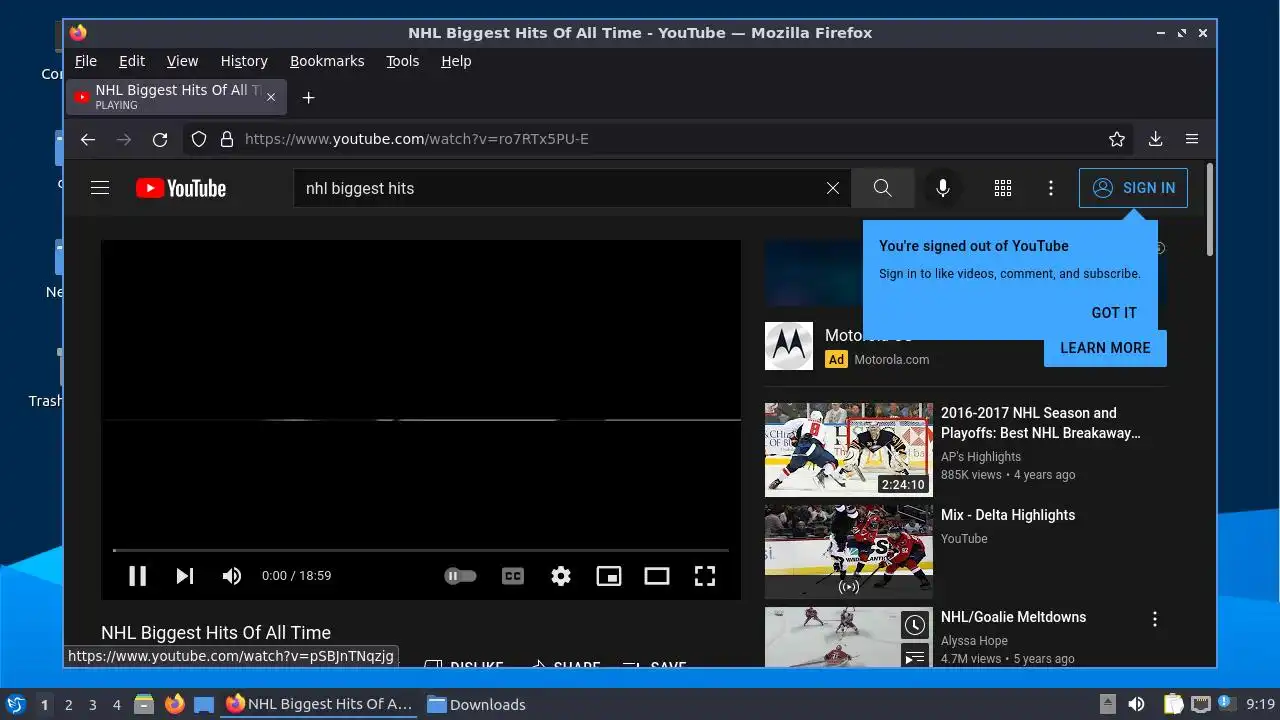This screenshot has width=1280, height=720.
Task: Select the NHL Biggest Hits browser tab
Action: coord(177,97)
